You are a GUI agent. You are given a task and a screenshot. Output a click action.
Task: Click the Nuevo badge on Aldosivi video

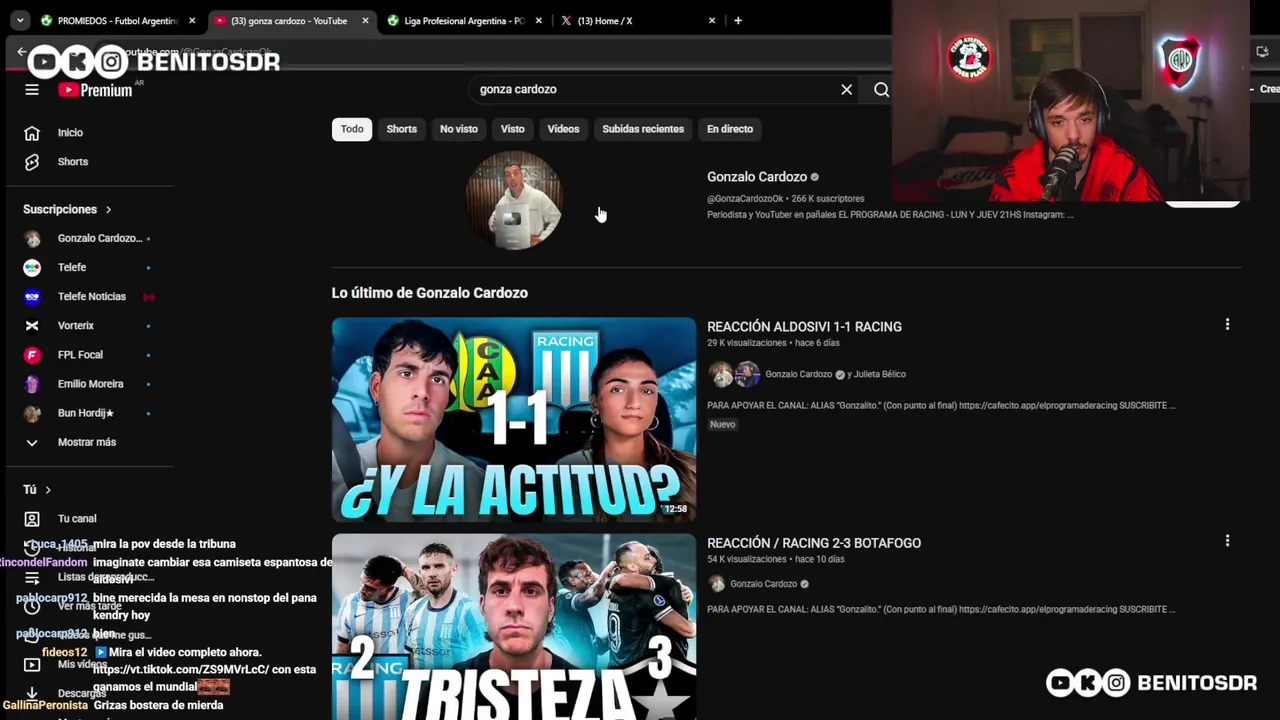(x=722, y=424)
